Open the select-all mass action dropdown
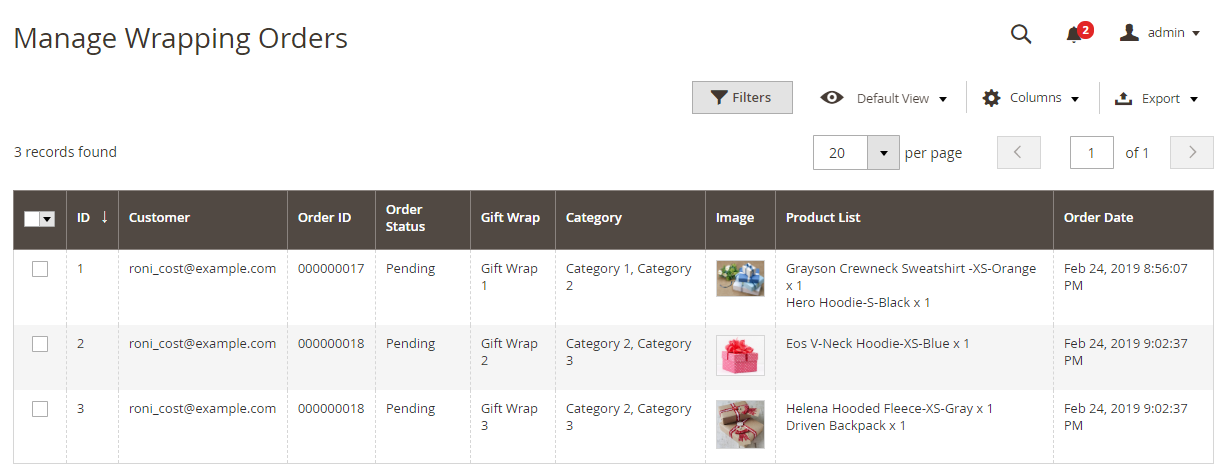Viewport: 1230px width, 473px height. point(46,219)
